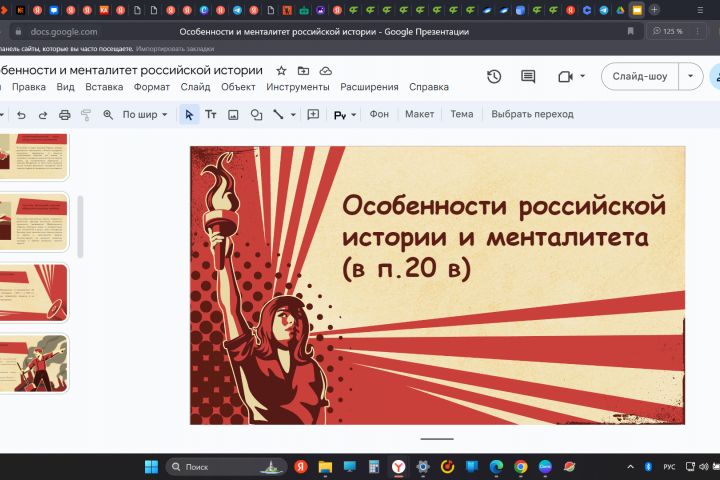720x480 pixels.
Task: Expand the Слайд-шоу options arrow
Action: coord(691,76)
